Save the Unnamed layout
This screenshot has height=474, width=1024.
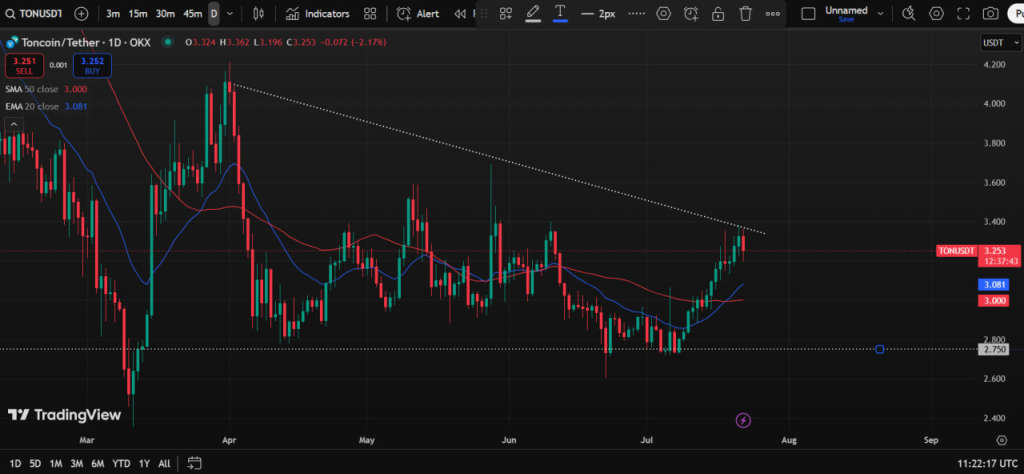click(x=846, y=20)
